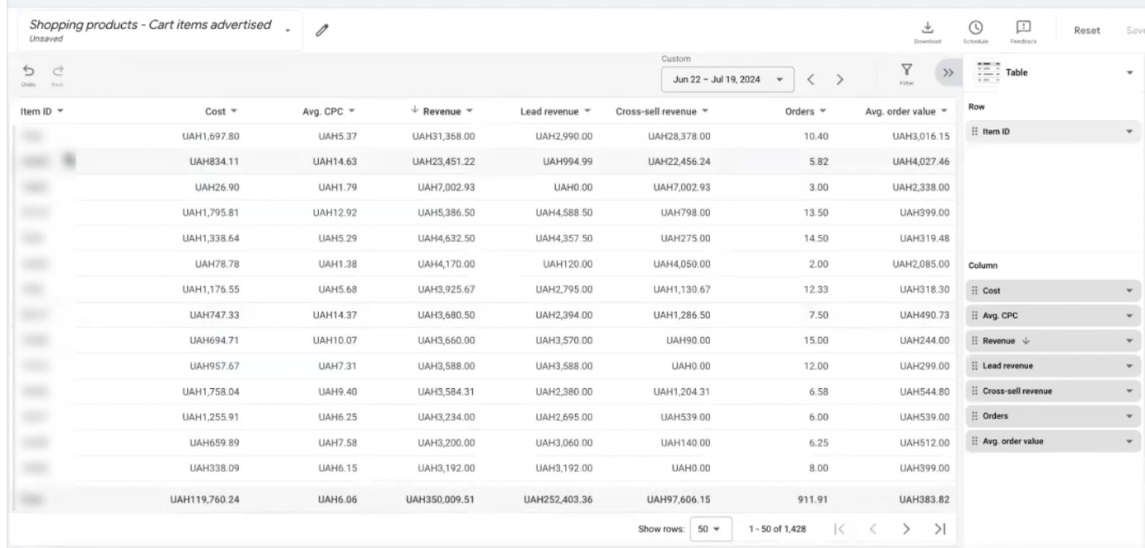Click the Download icon

[x=927, y=28]
